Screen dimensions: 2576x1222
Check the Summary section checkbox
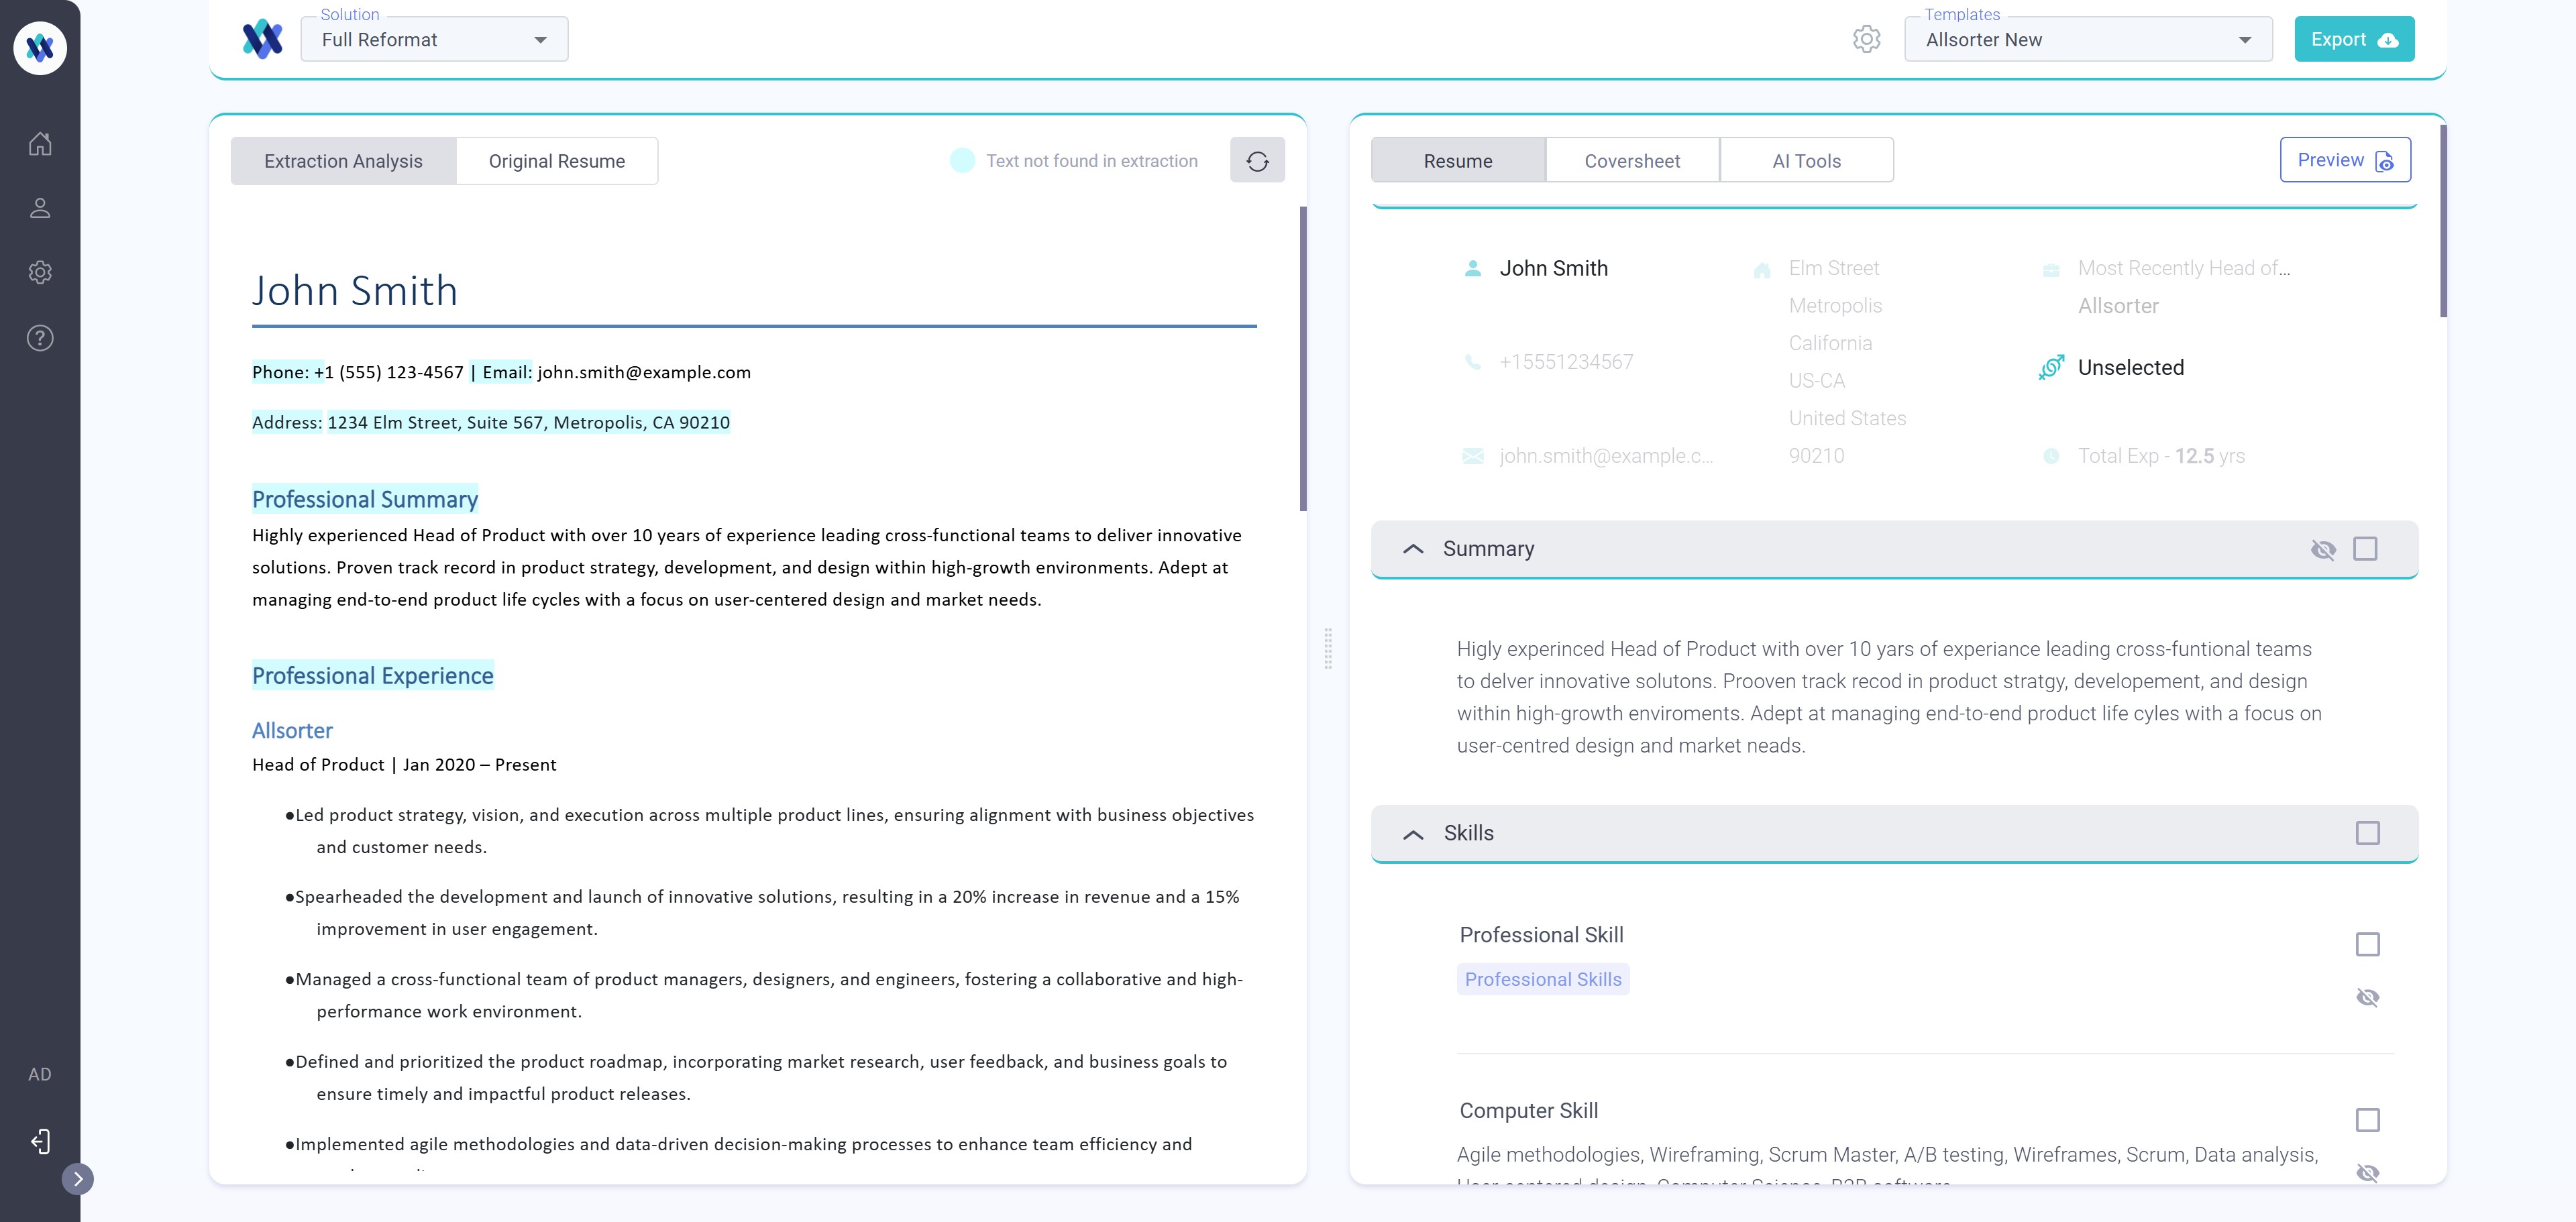[x=2365, y=549]
